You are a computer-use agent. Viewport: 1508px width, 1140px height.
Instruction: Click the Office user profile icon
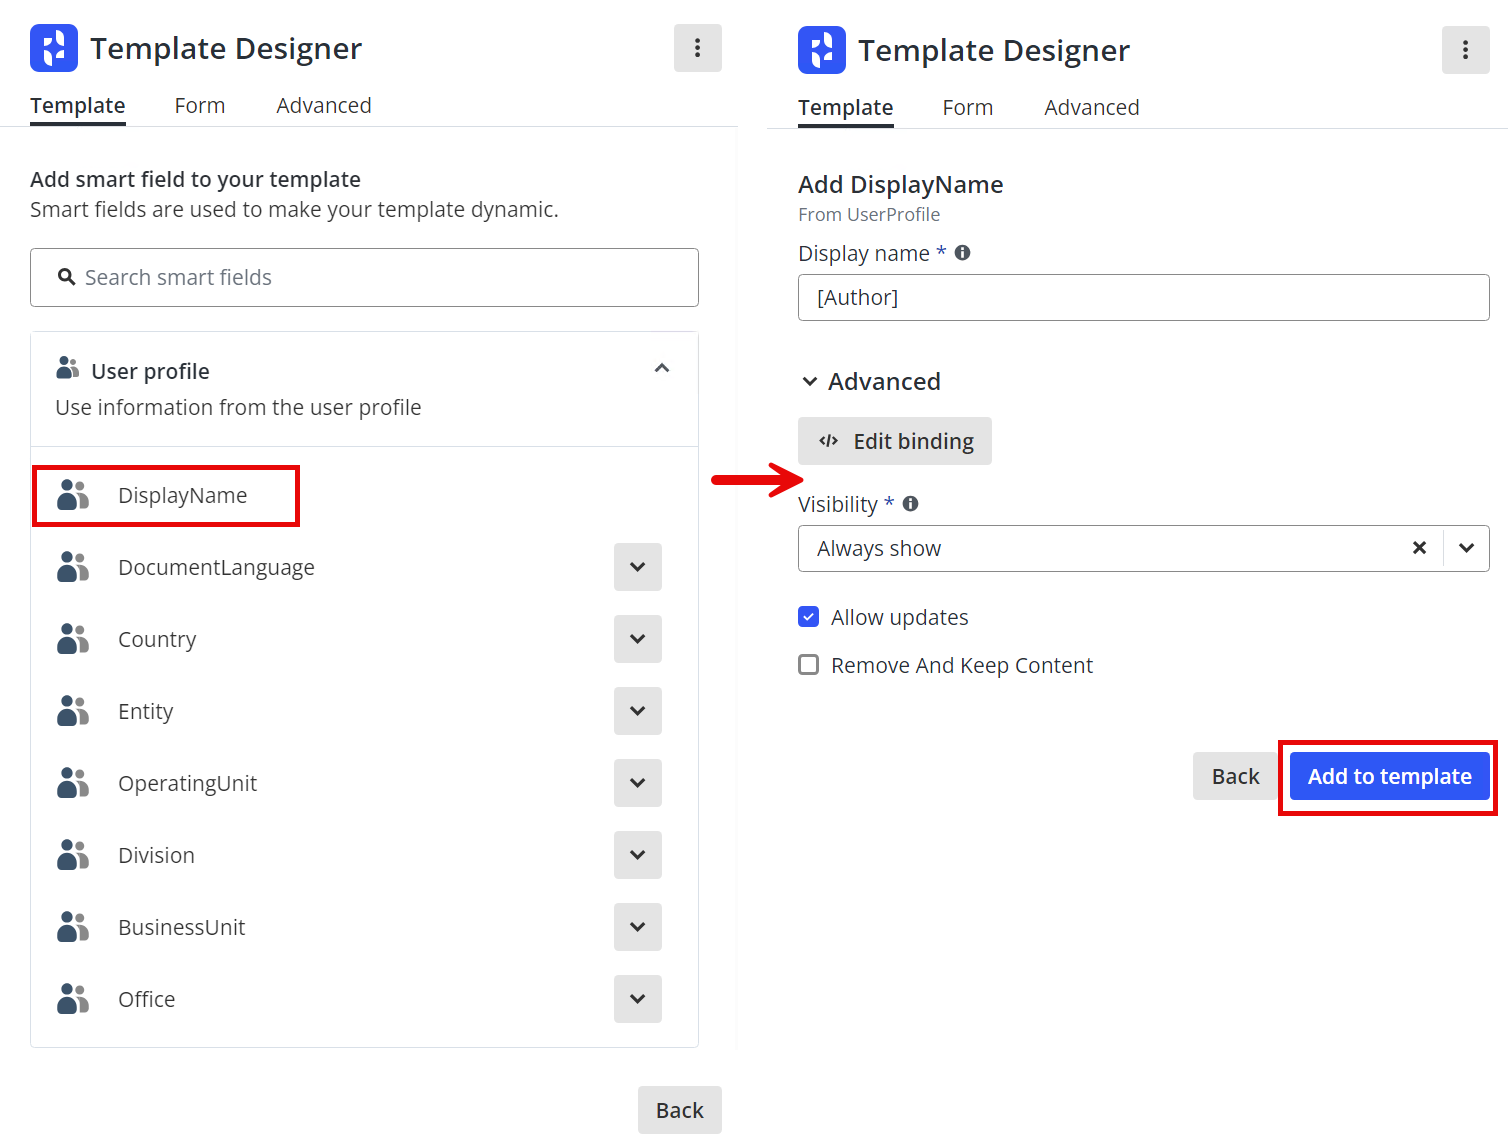73,999
